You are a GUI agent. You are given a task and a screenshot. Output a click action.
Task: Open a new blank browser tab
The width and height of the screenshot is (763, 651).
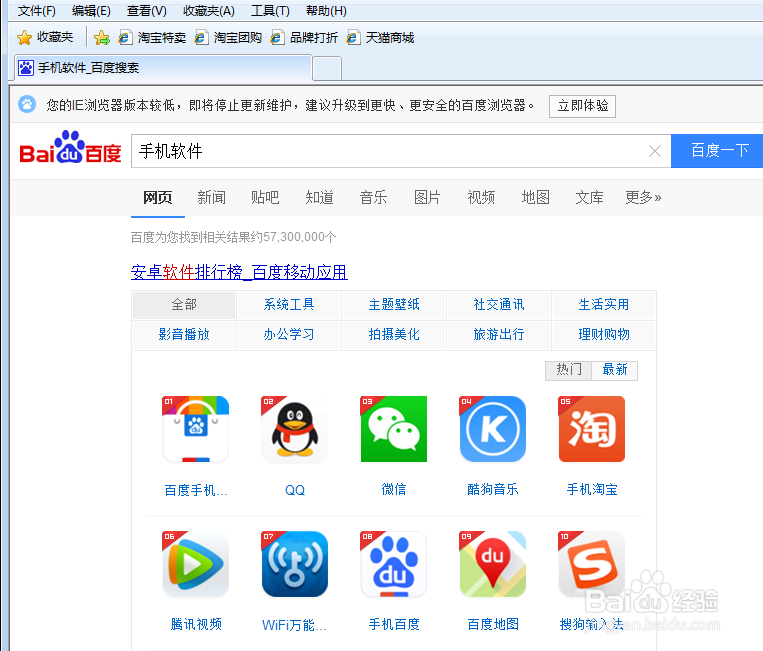[x=327, y=68]
